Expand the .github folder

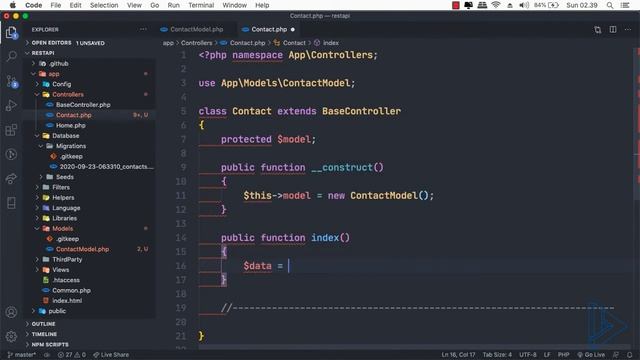point(59,63)
